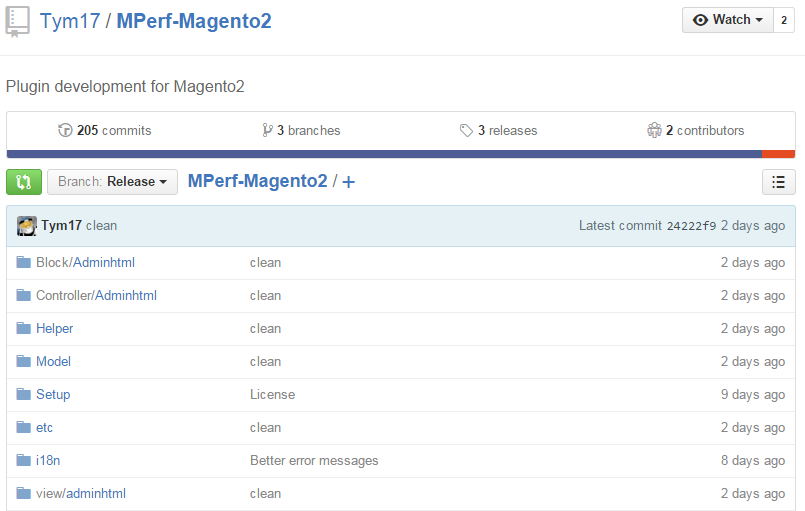Open the view/adminhtml folder
805x511 pixels.
81,494
